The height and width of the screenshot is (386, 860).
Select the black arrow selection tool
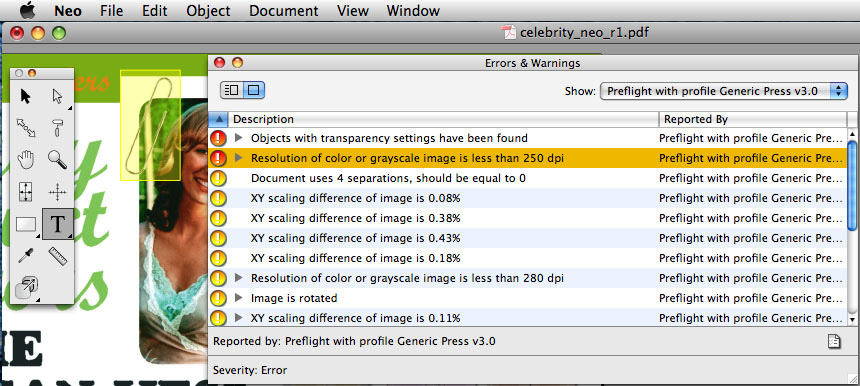[x=25, y=97]
